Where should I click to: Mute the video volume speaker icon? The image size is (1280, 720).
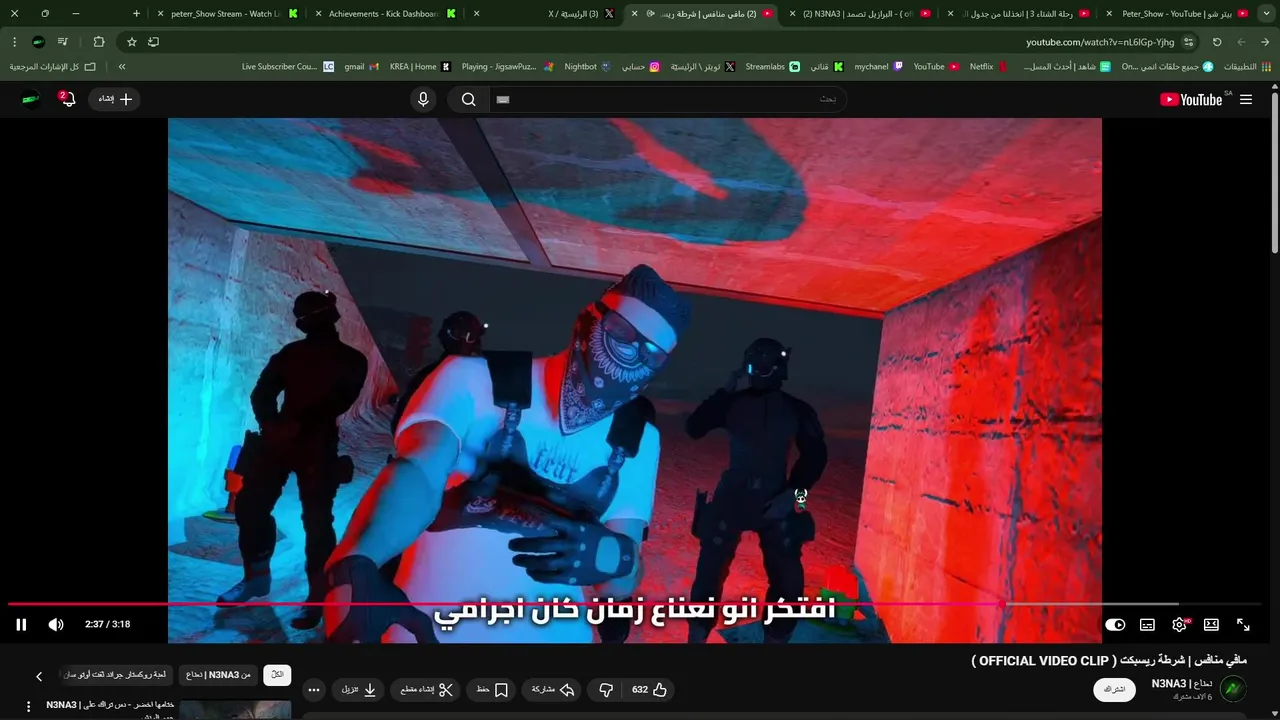(56, 625)
